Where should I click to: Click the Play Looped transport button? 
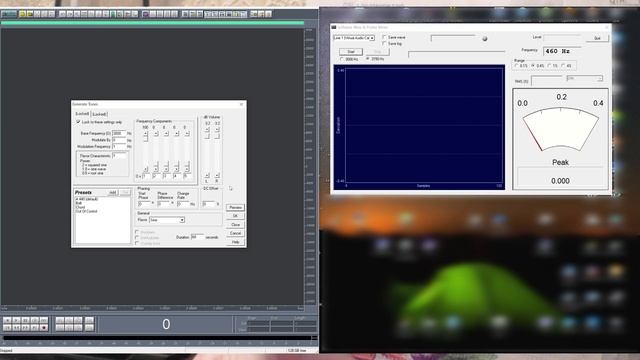[x=35, y=320]
